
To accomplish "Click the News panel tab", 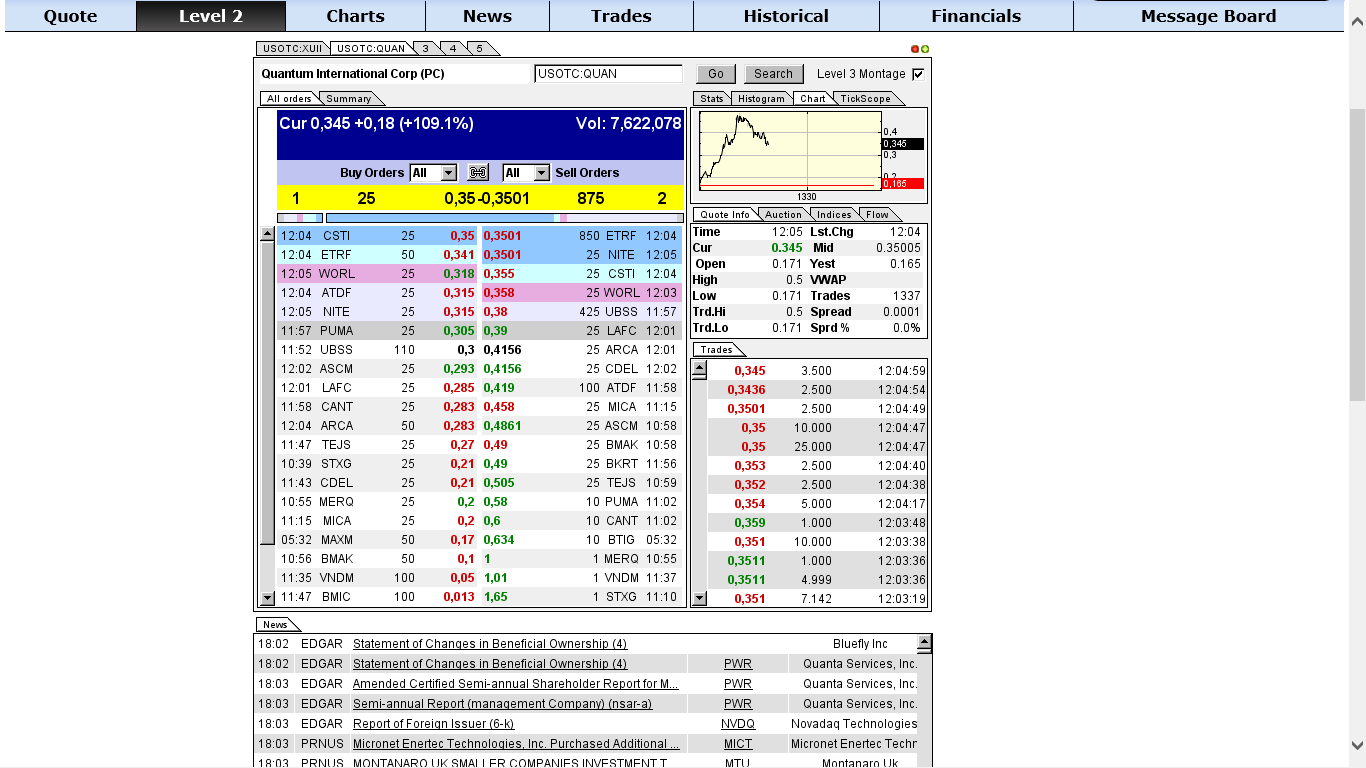I will click(275, 624).
